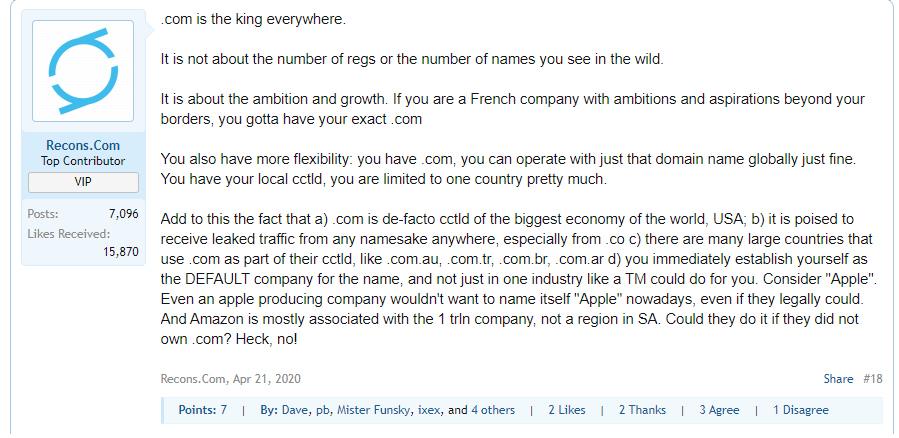Open the Apr 21, 2020 post permalink
The width and height of the screenshot is (899, 438).
269,379
